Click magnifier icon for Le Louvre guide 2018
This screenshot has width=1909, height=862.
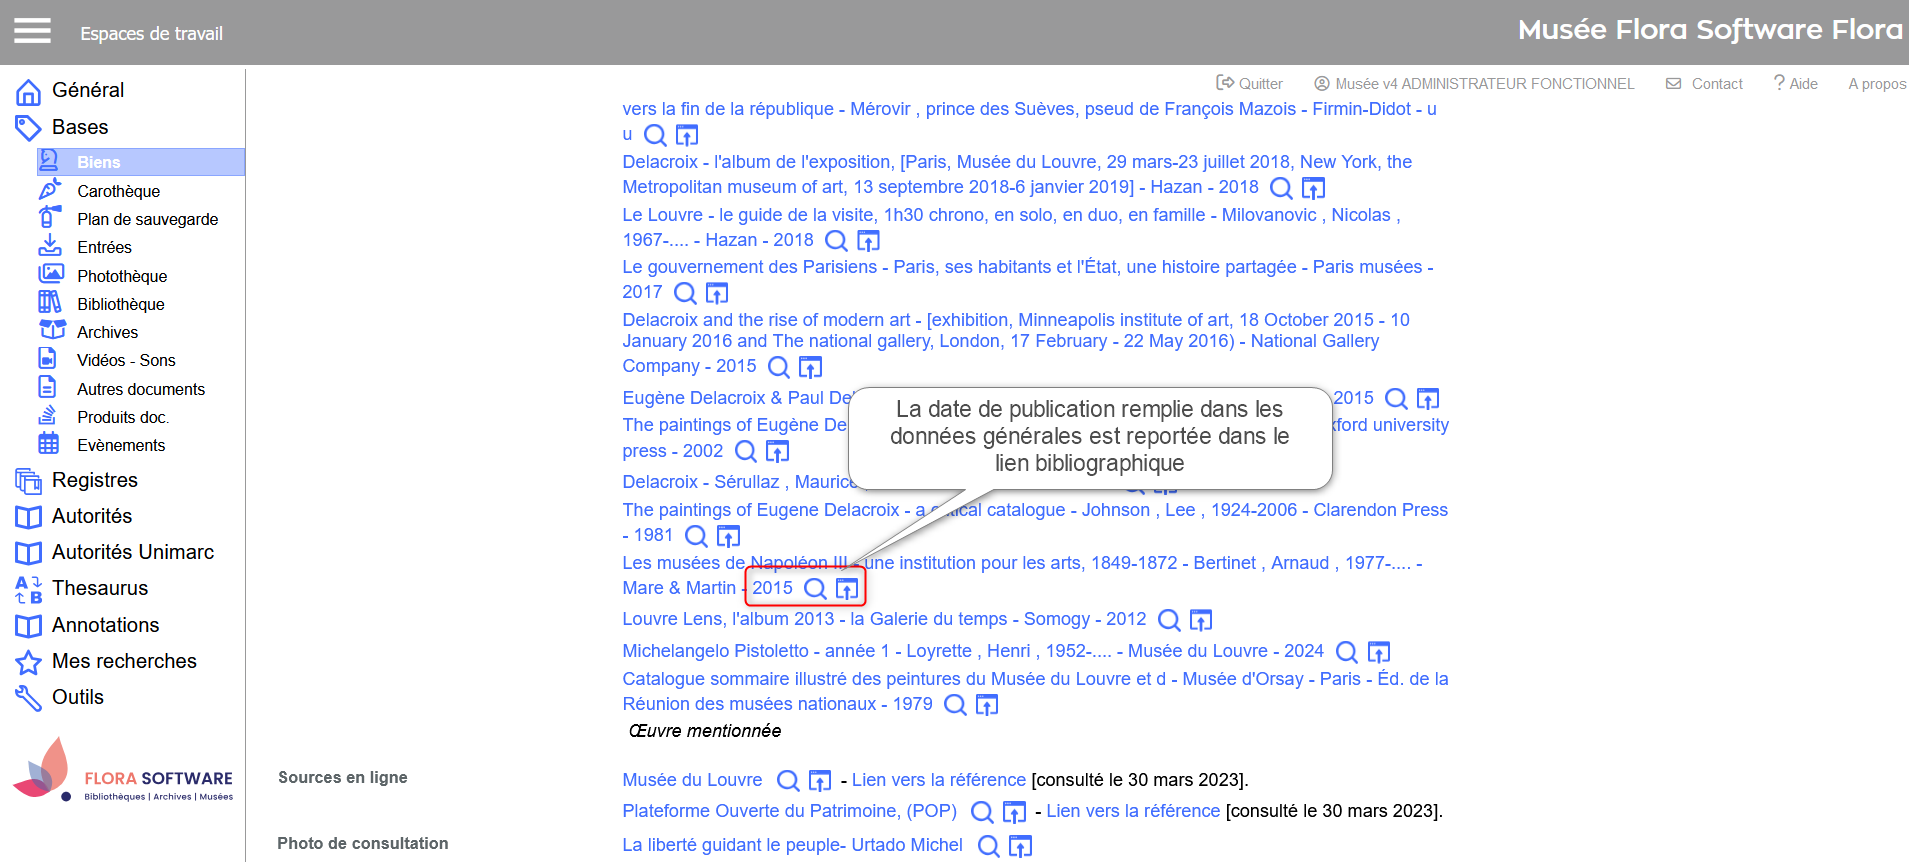click(836, 241)
